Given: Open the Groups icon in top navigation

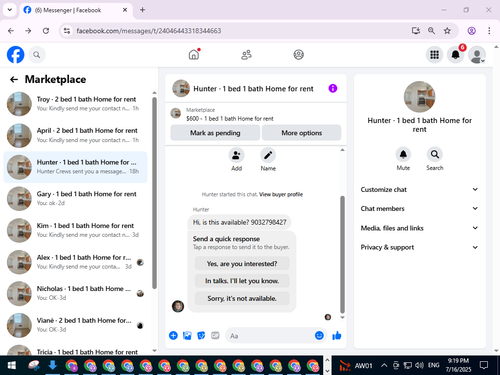Looking at the screenshot, I should coord(298,55).
